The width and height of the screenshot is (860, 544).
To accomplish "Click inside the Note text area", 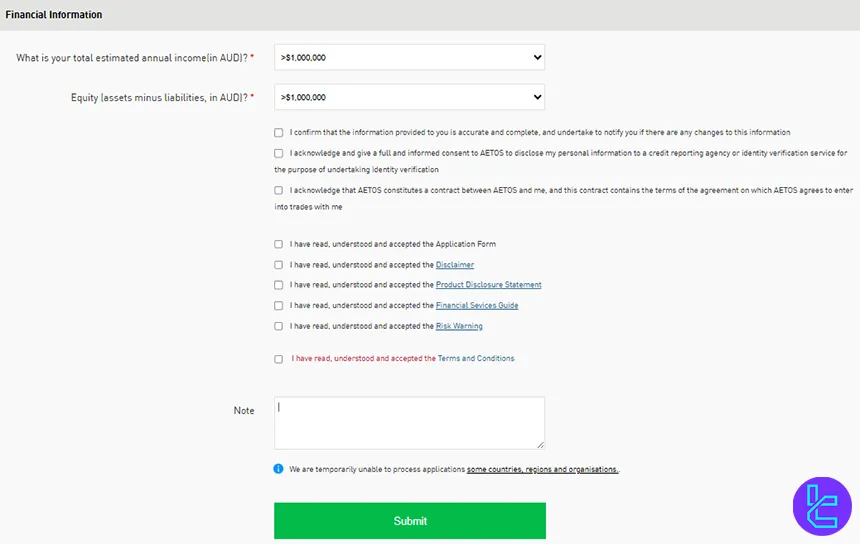I will pyautogui.click(x=409, y=423).
